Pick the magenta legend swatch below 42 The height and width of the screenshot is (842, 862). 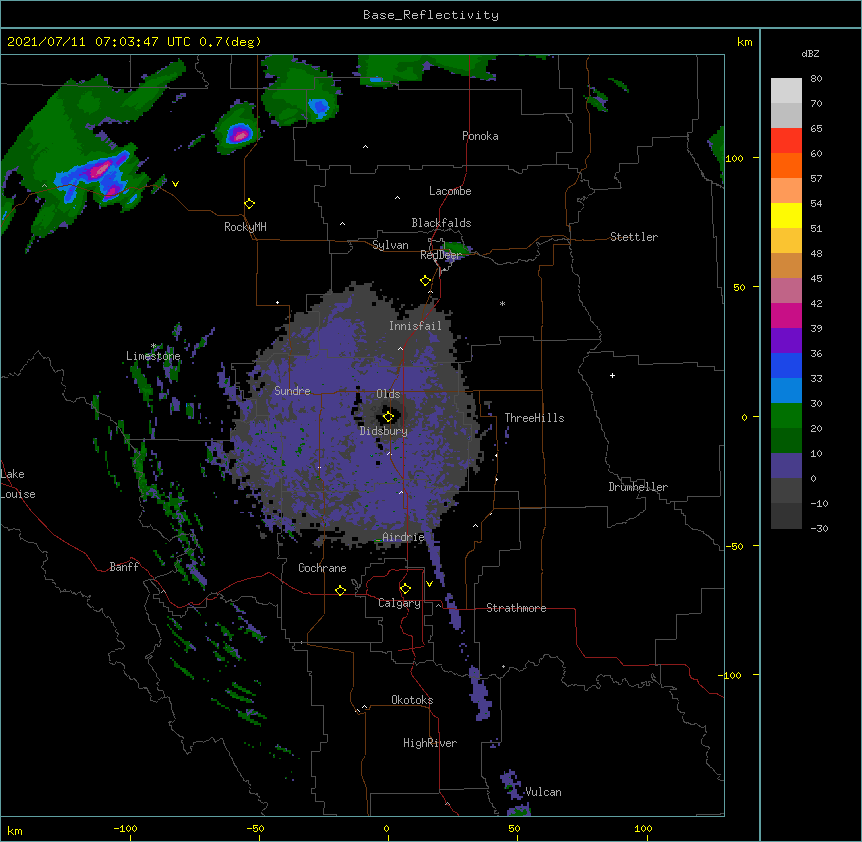tap(786, 315)
